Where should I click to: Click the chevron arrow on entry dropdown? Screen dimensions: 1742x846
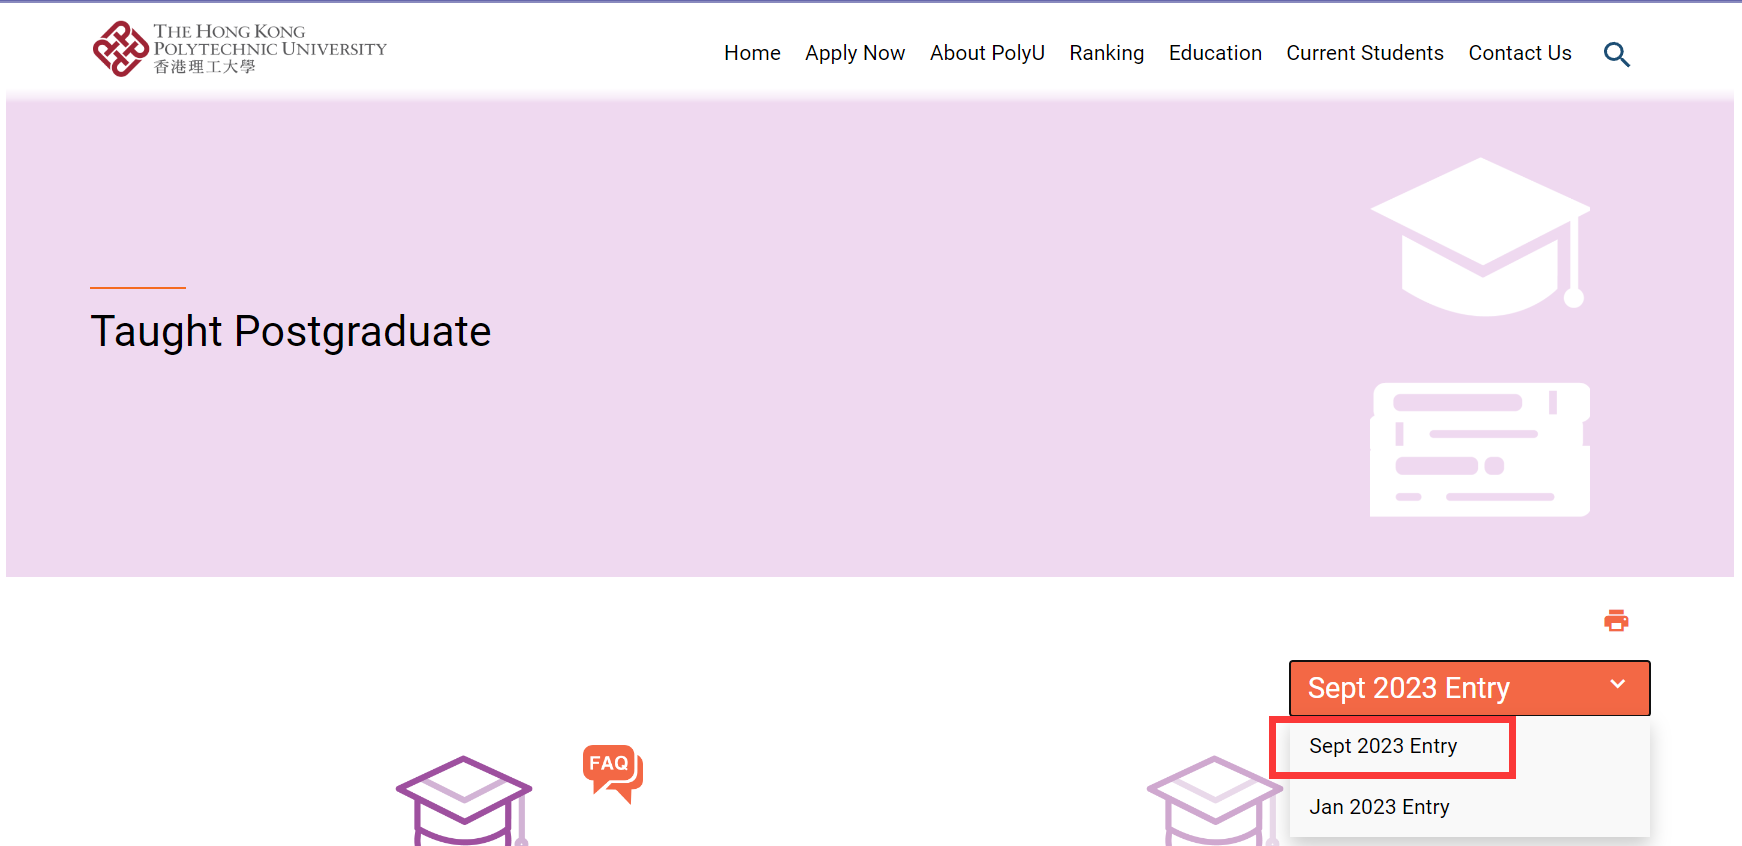point(1617,685)
